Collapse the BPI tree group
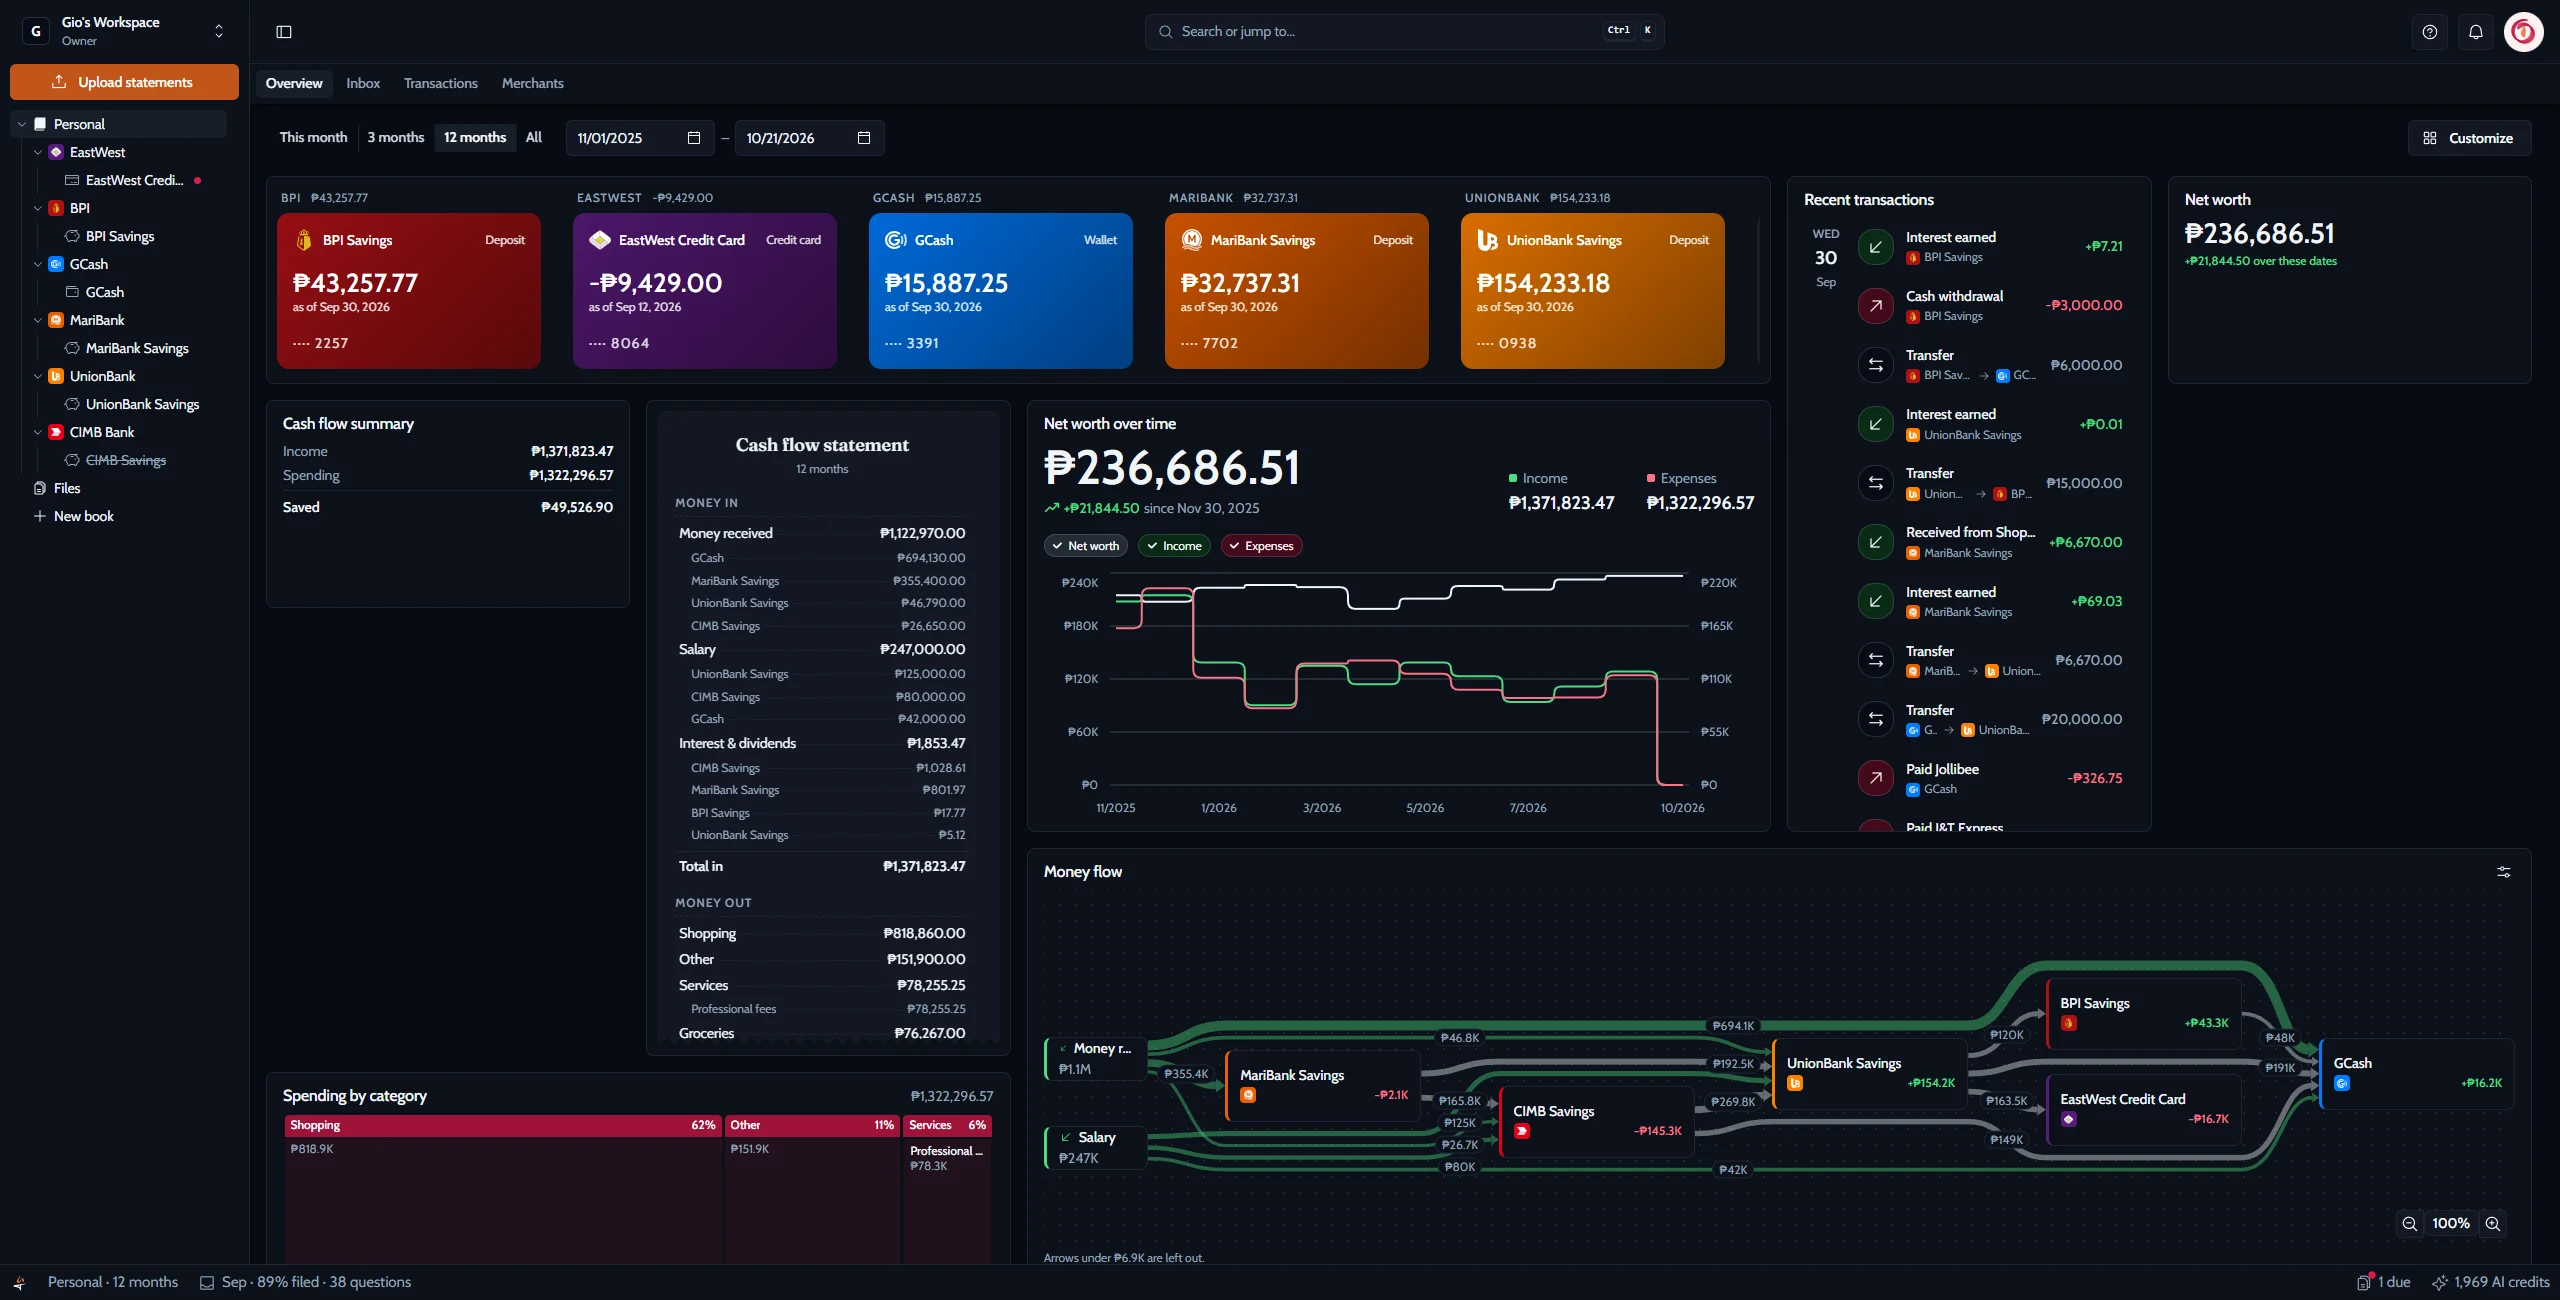Viewport: 2560px width, 1300px height. 38,208
